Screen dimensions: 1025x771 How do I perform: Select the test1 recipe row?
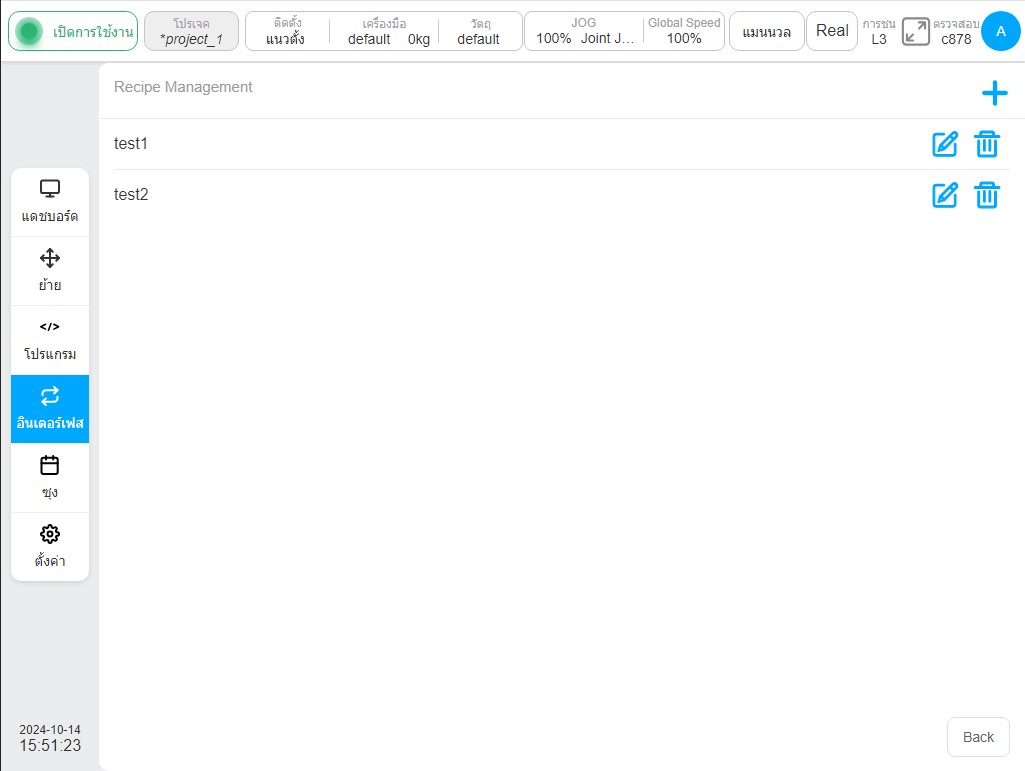pyautogui.click(x=562, y=144)
